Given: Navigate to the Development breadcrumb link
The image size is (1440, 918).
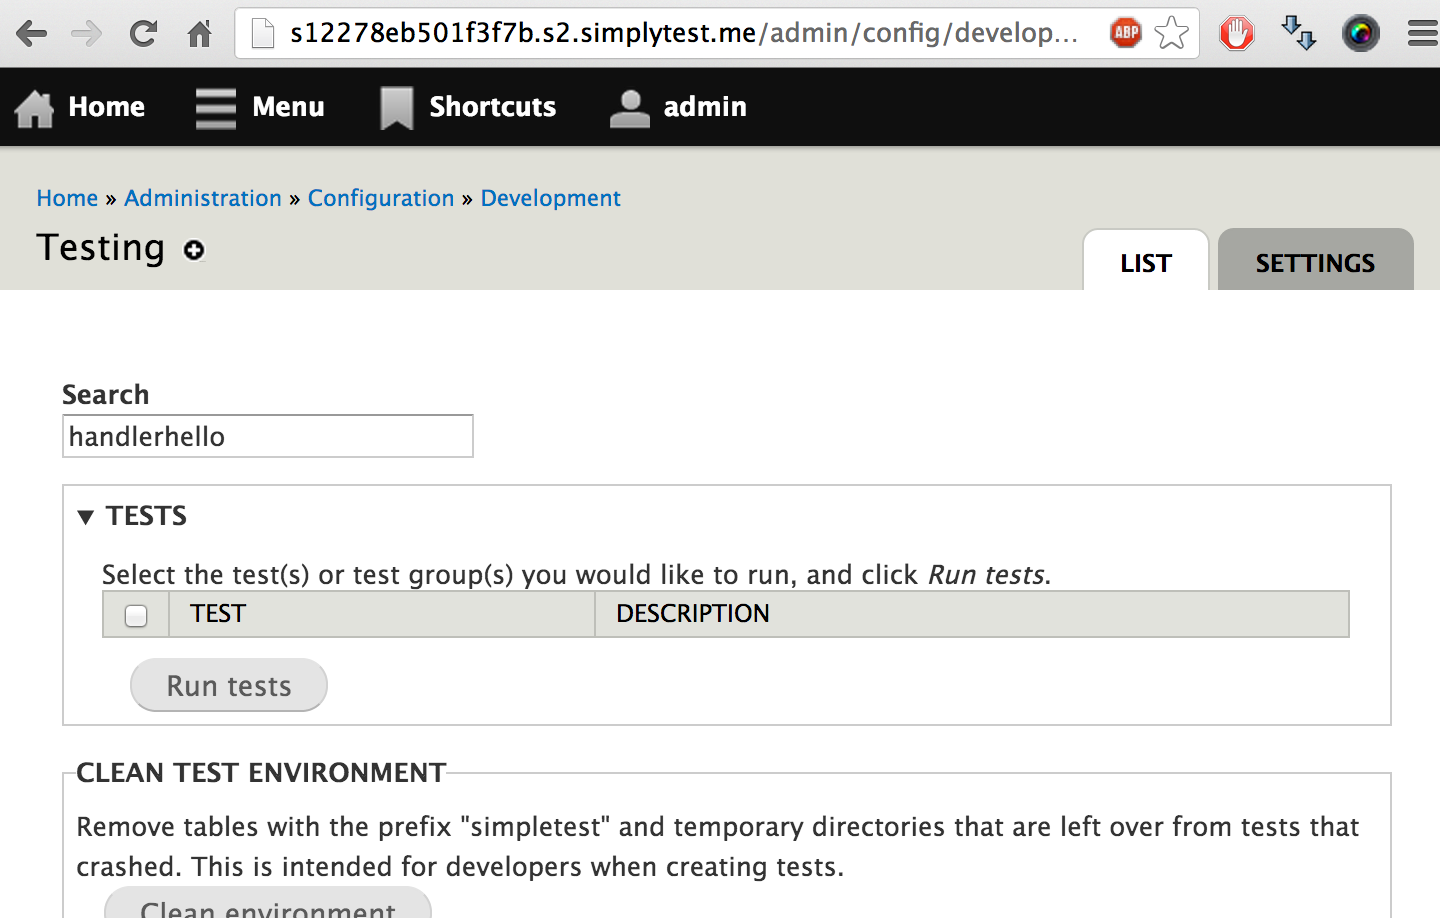Looking at the screenshot, I should click(550, 198).
